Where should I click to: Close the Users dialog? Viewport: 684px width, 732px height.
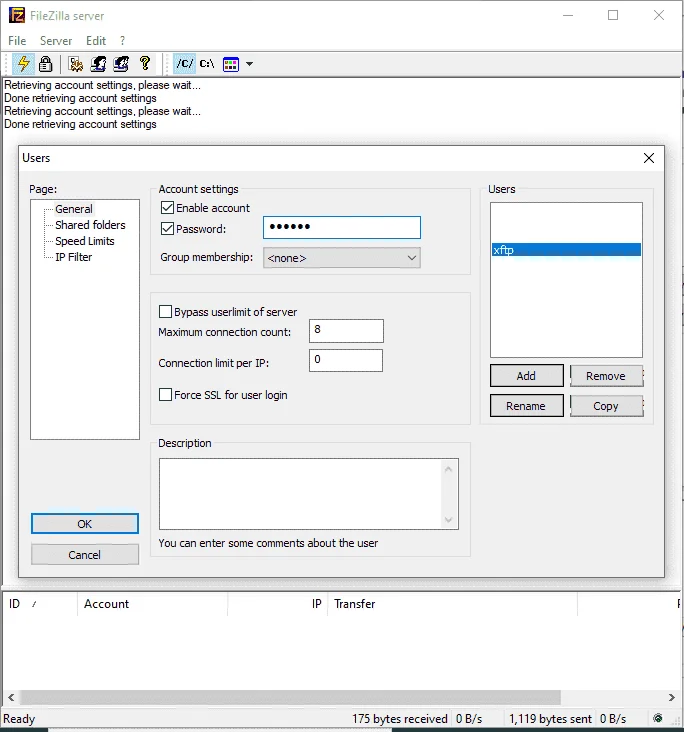pyautogui.click(x=649, y=158)
